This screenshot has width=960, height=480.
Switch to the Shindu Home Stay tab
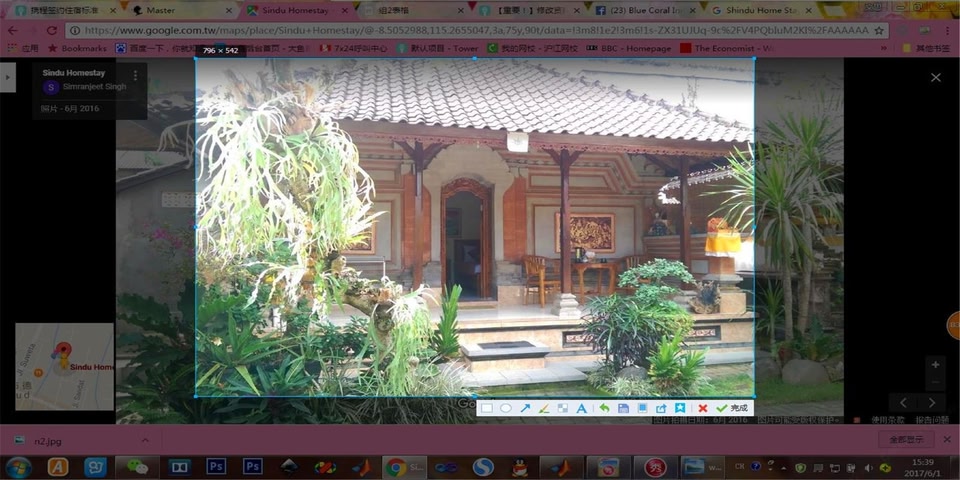[762, 10]
